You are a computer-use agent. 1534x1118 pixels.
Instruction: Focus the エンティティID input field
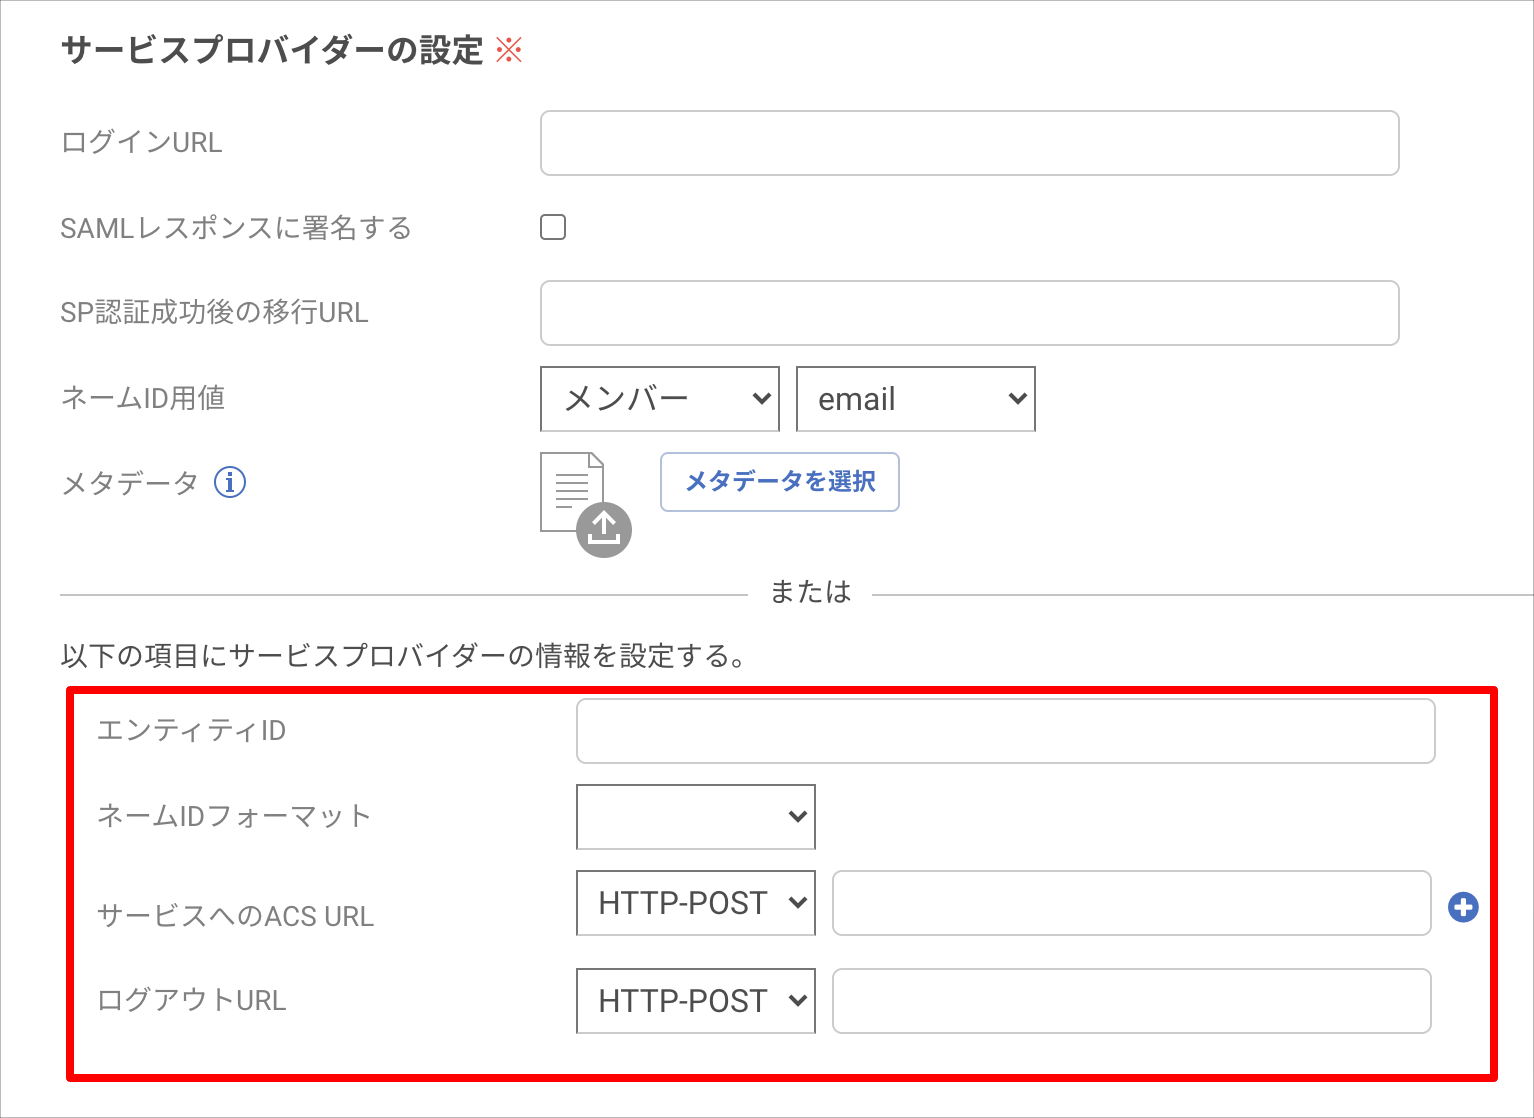[x=1006, y=731]
